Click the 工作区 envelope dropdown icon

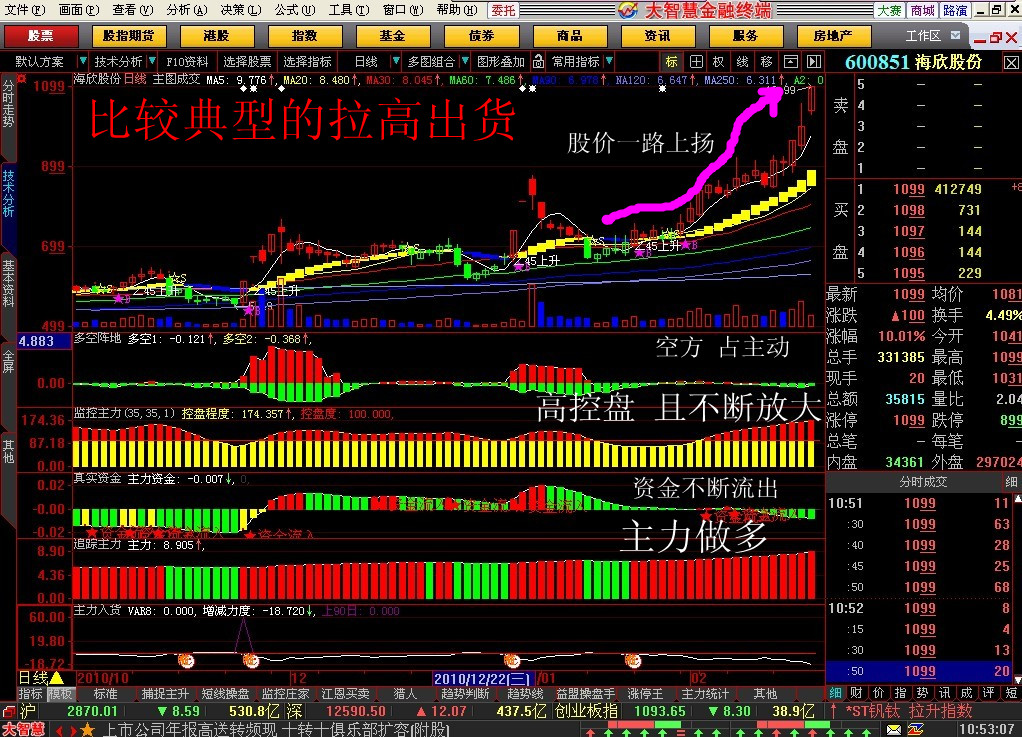coord(956,35)
